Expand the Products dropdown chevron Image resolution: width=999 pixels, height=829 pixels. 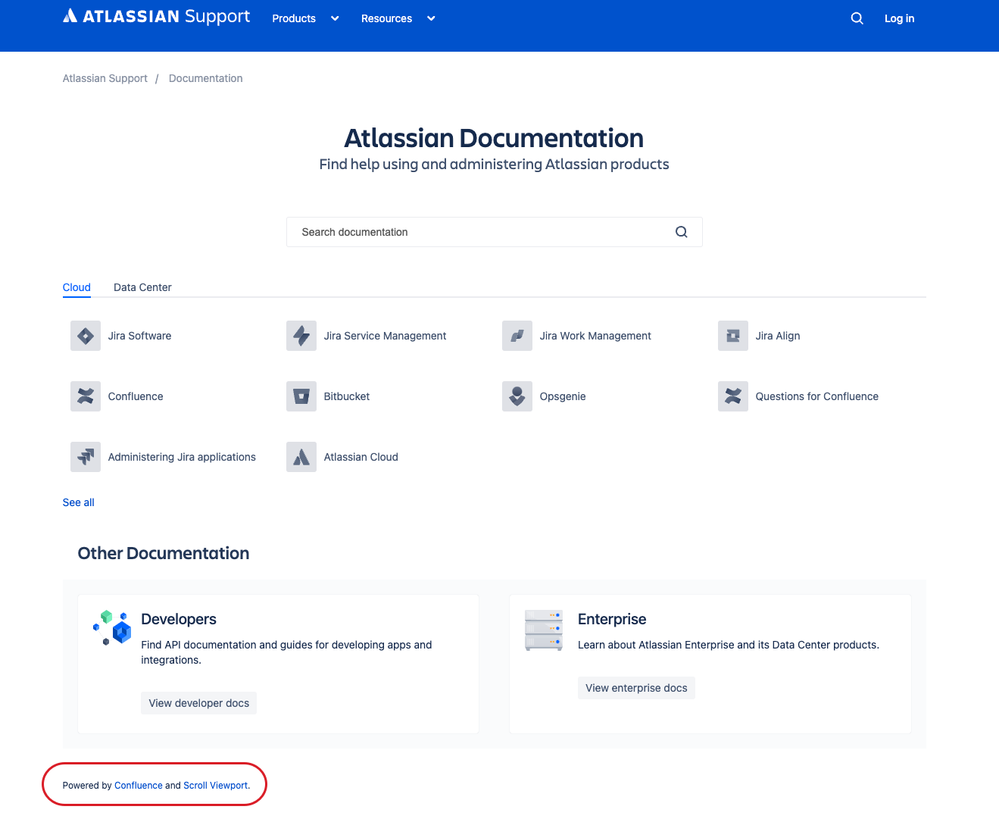click(x=334, y=18)
